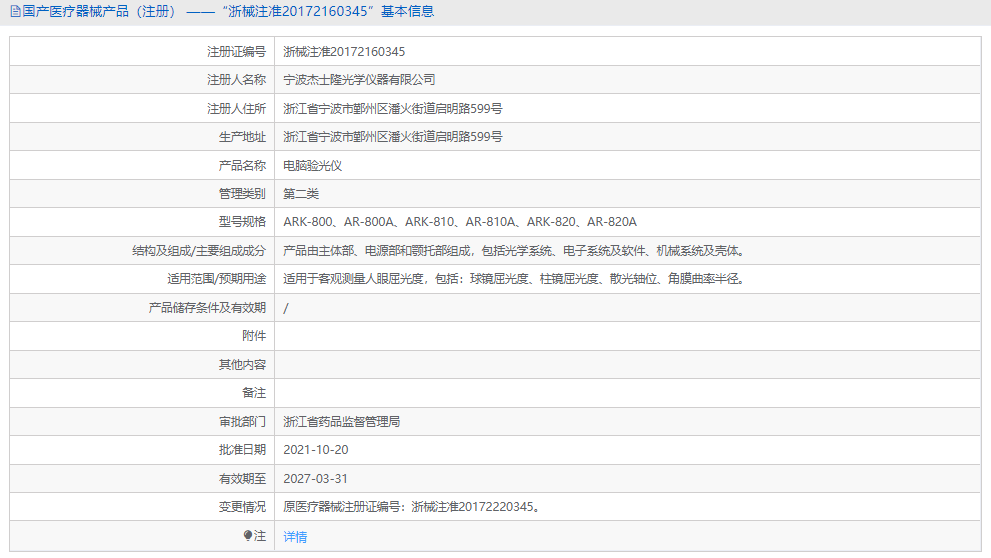The height and width of the screenshot is (558, 991).
Task: Click the 审批部门 row label
Action: 242,422
